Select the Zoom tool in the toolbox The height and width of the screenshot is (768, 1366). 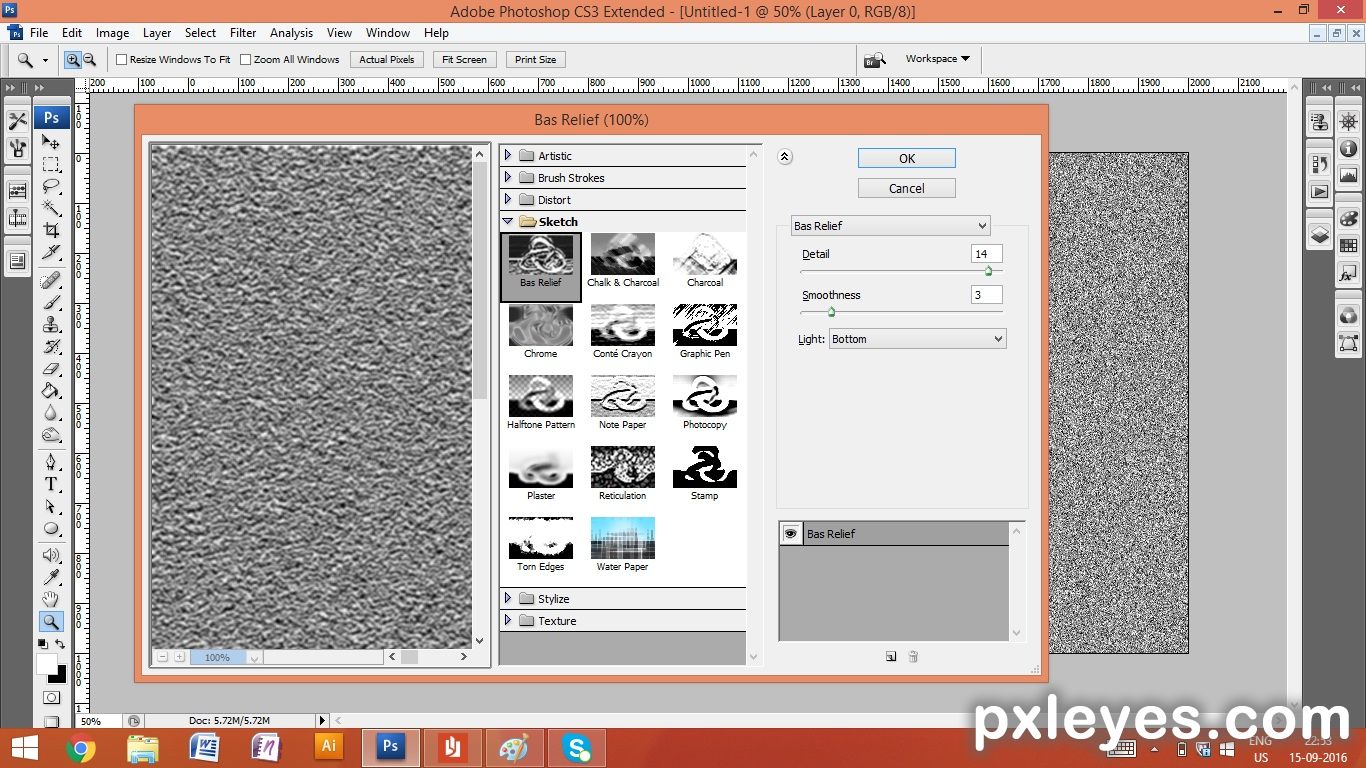coord(51,622)
